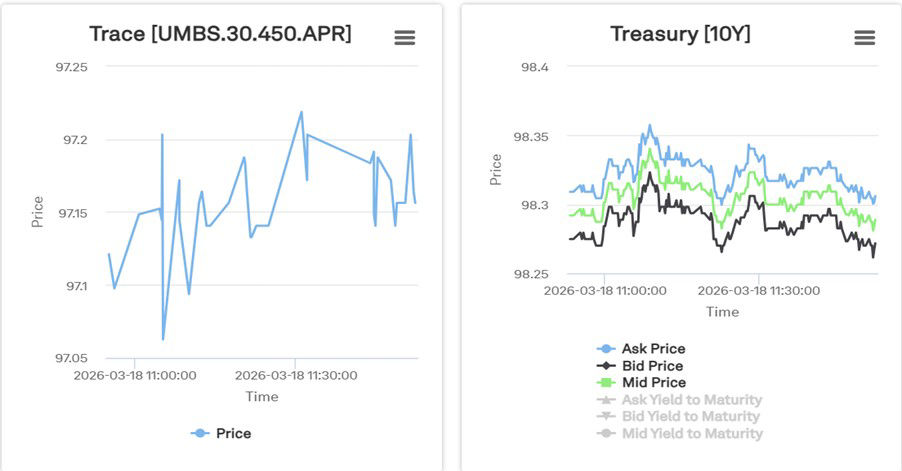Image resolution: width=902 pixels, height=471 pixels.
Task: Click the green Mid Price legend marker
Action: tap(605, 383)
